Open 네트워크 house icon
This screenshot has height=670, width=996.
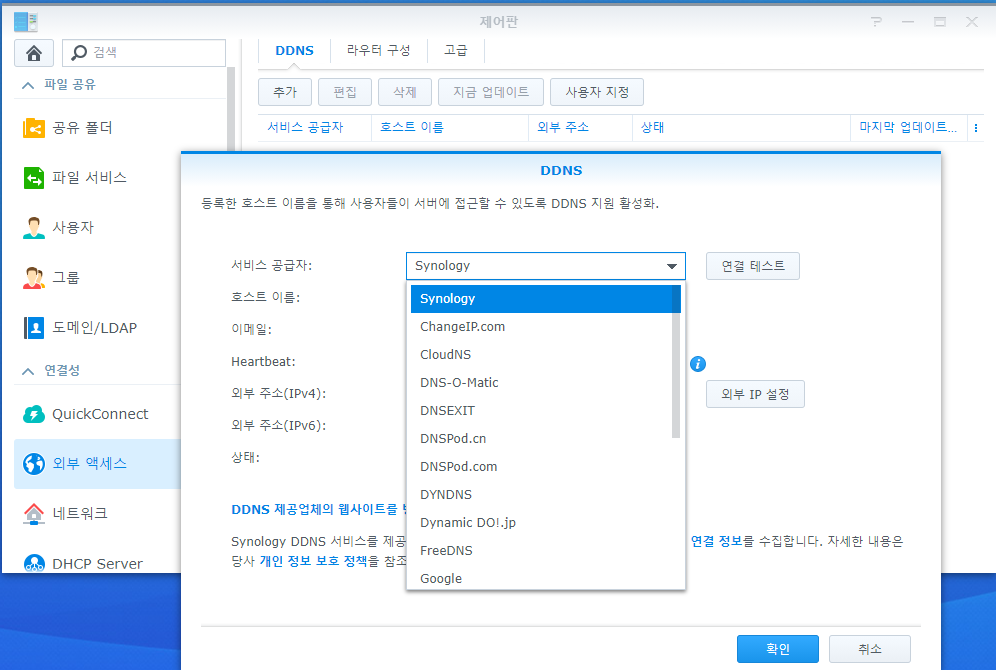(34, 513)
